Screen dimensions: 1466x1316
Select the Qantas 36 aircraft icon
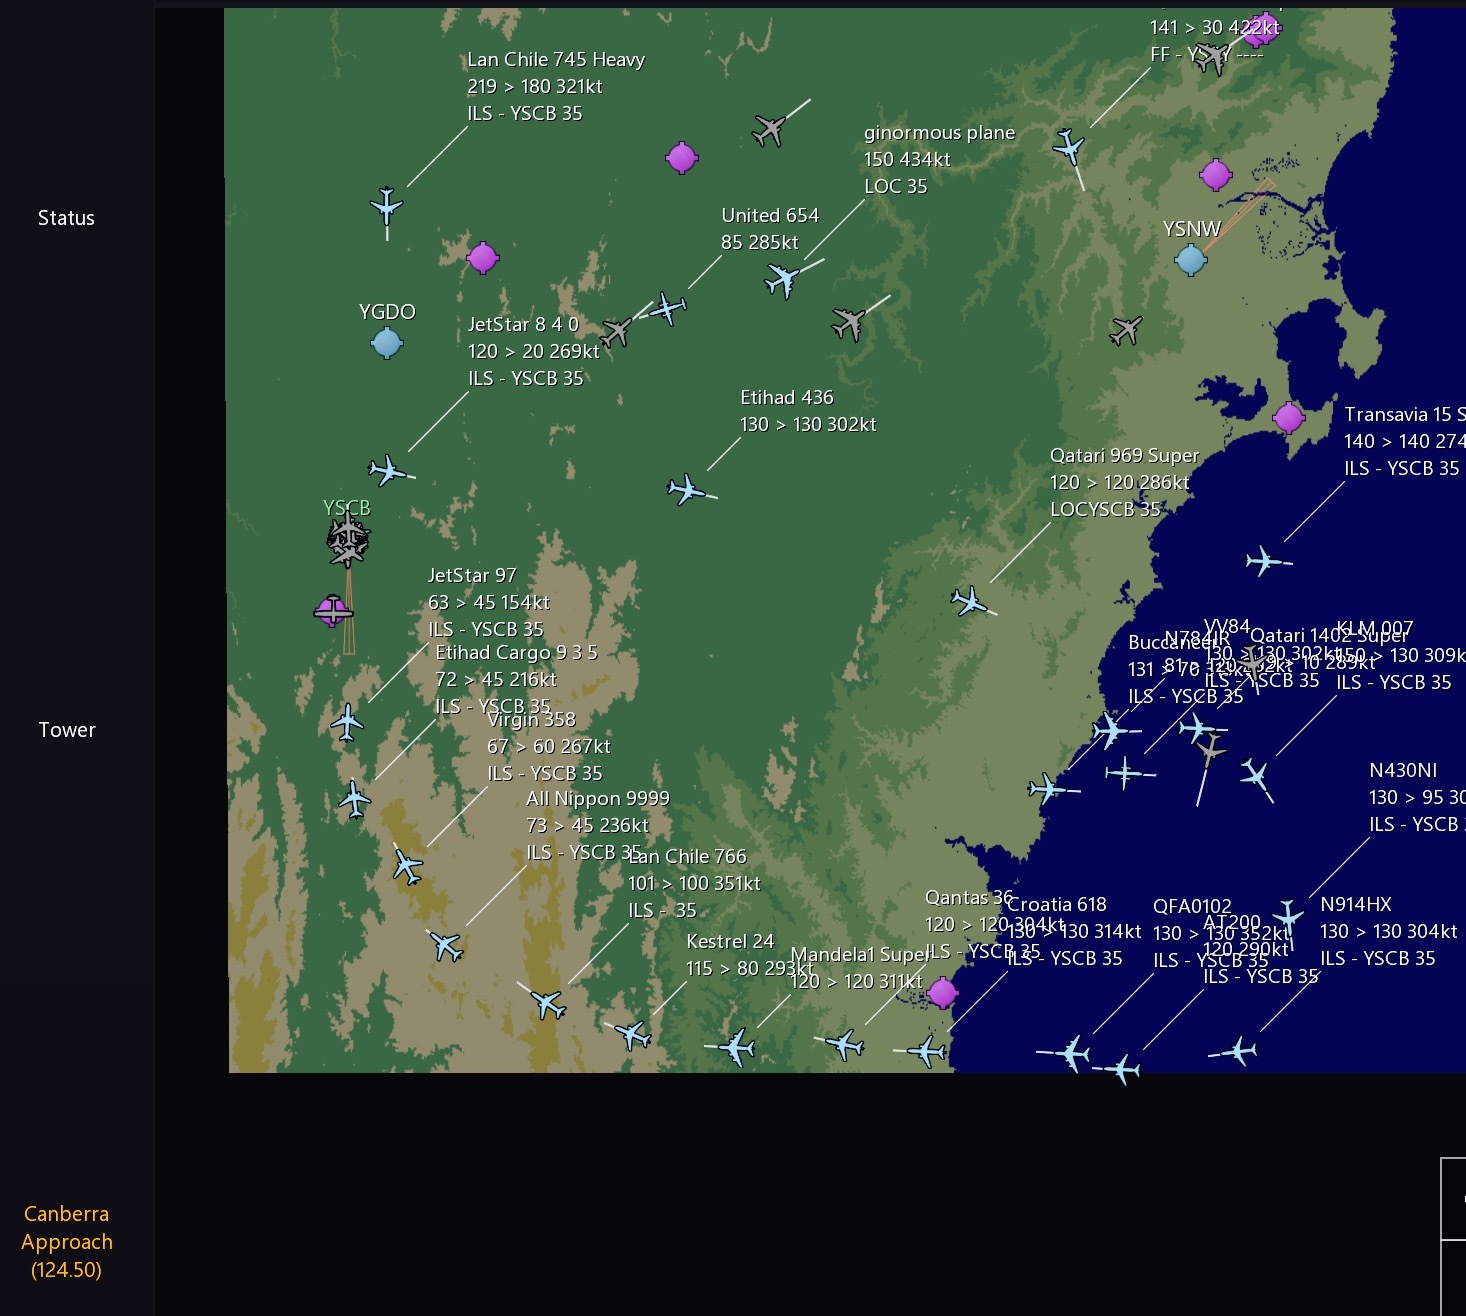click(x=846, y=1045)
